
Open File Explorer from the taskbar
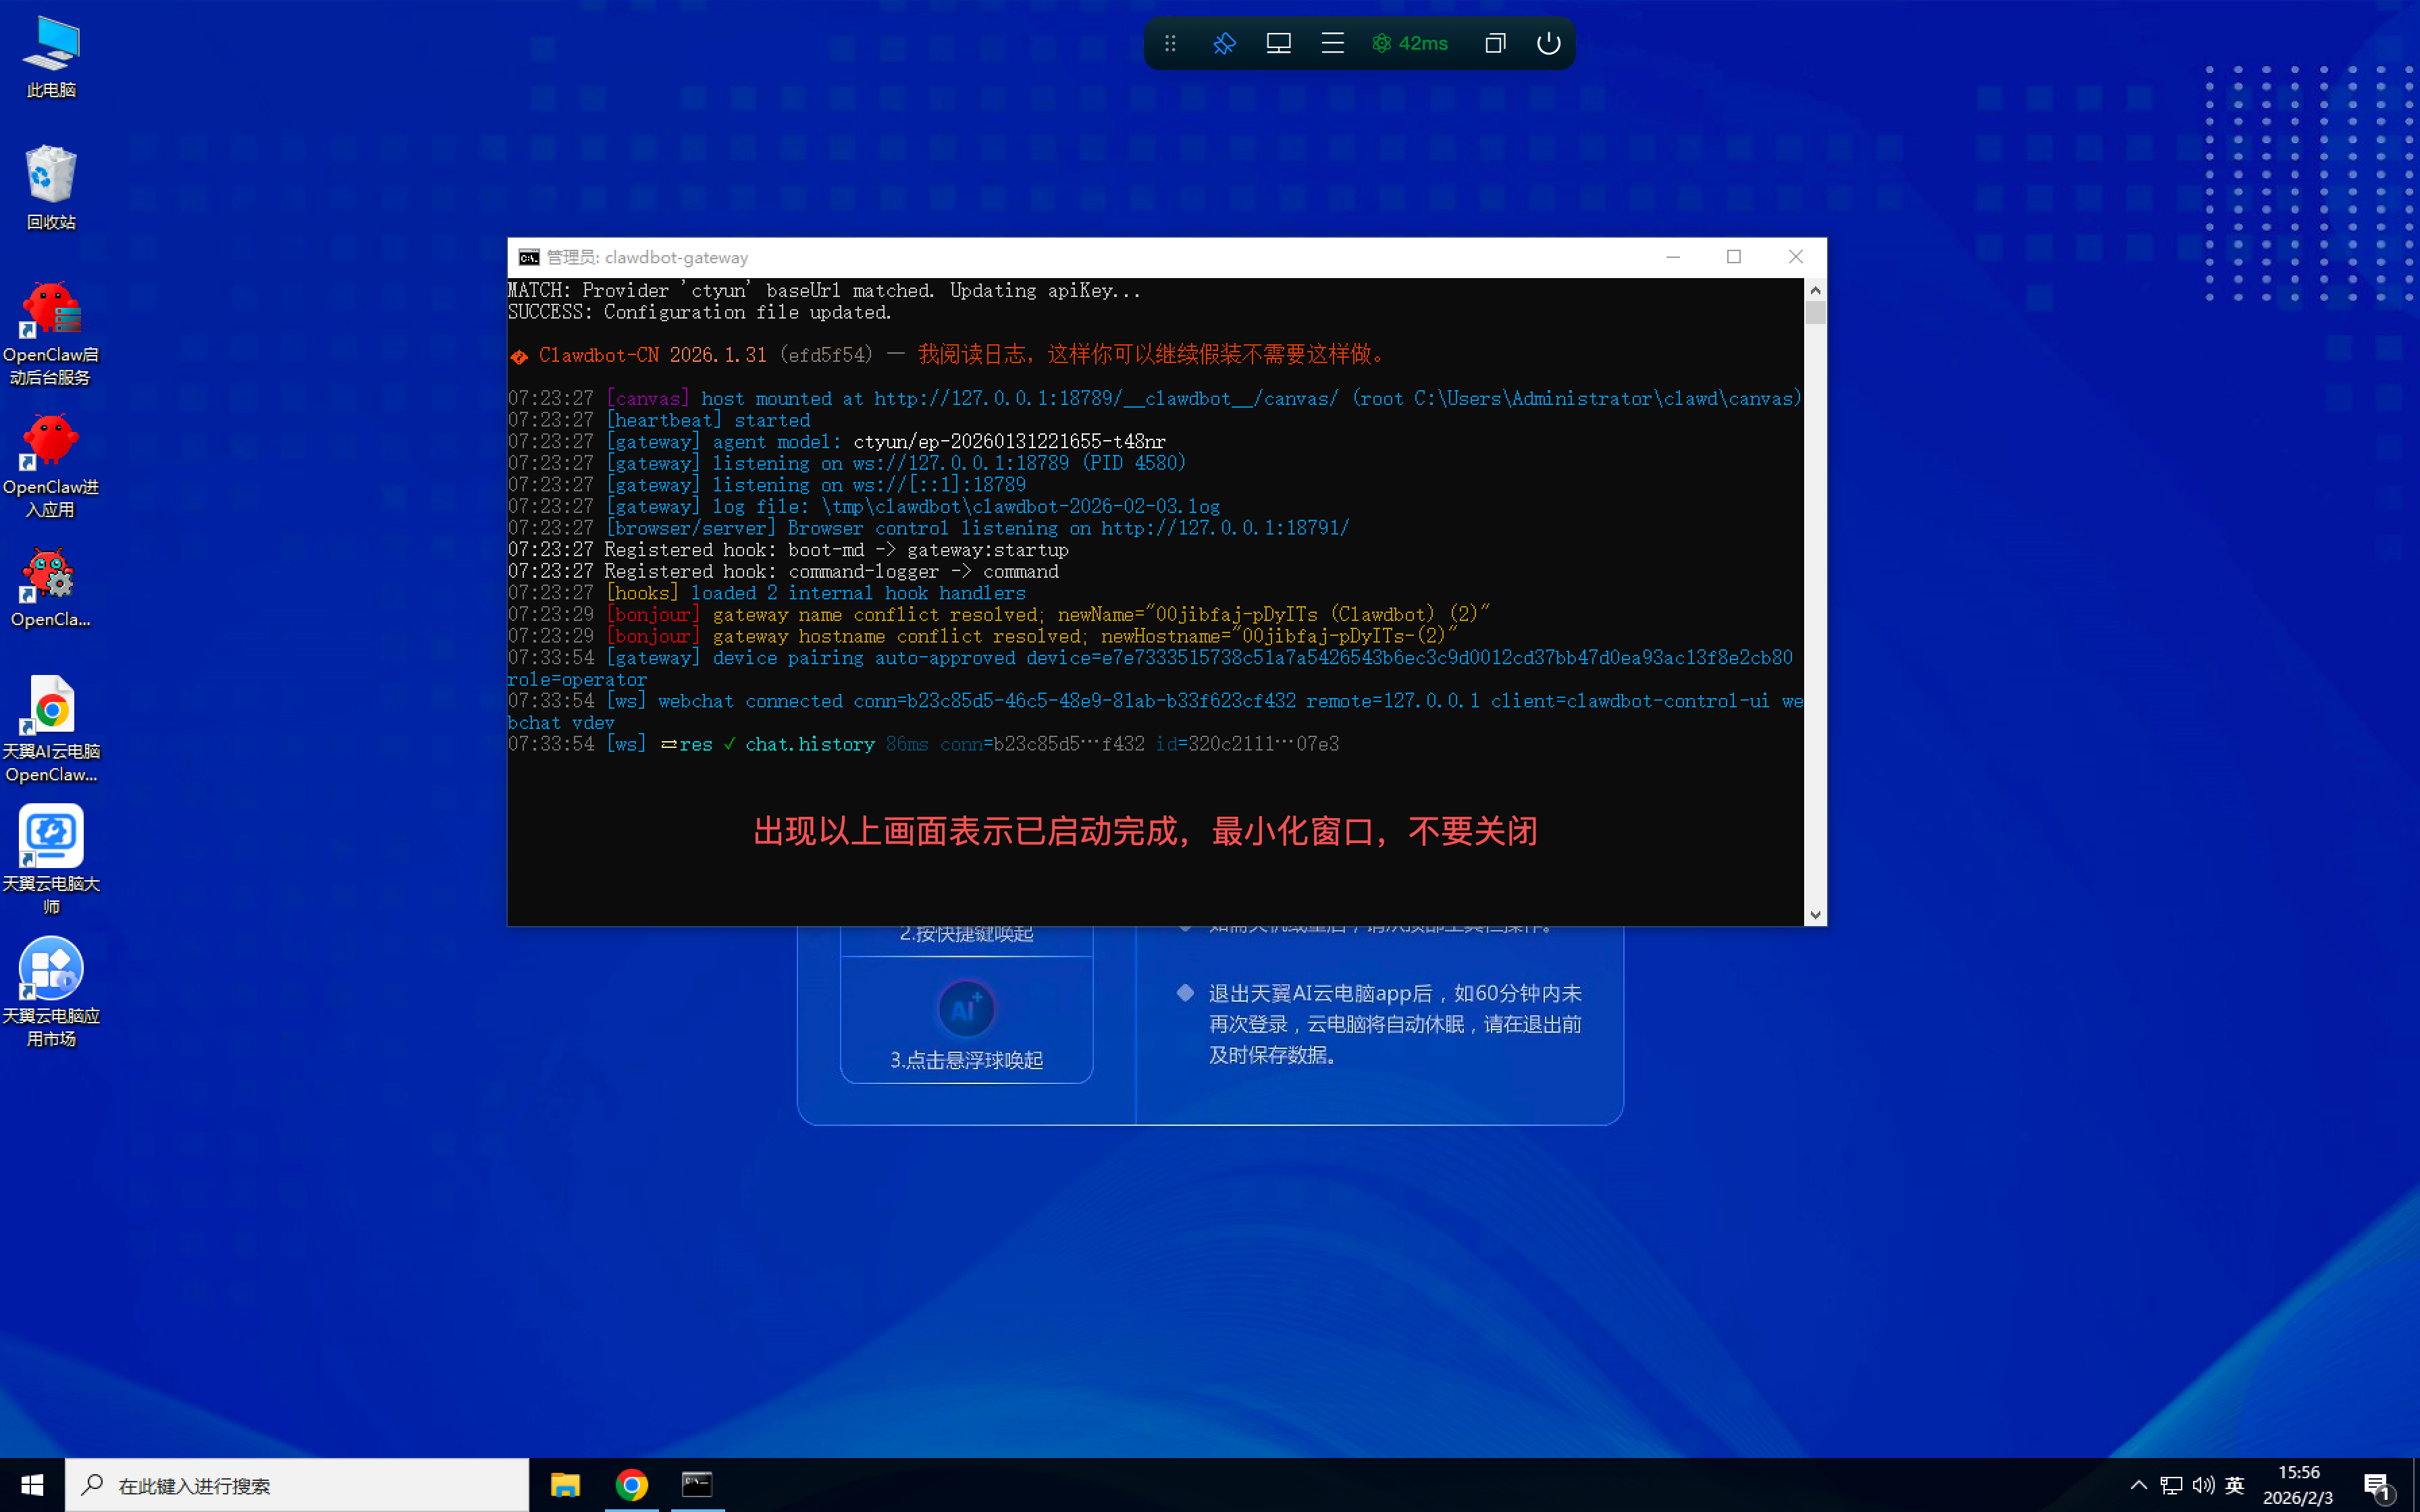(565, 1485)
